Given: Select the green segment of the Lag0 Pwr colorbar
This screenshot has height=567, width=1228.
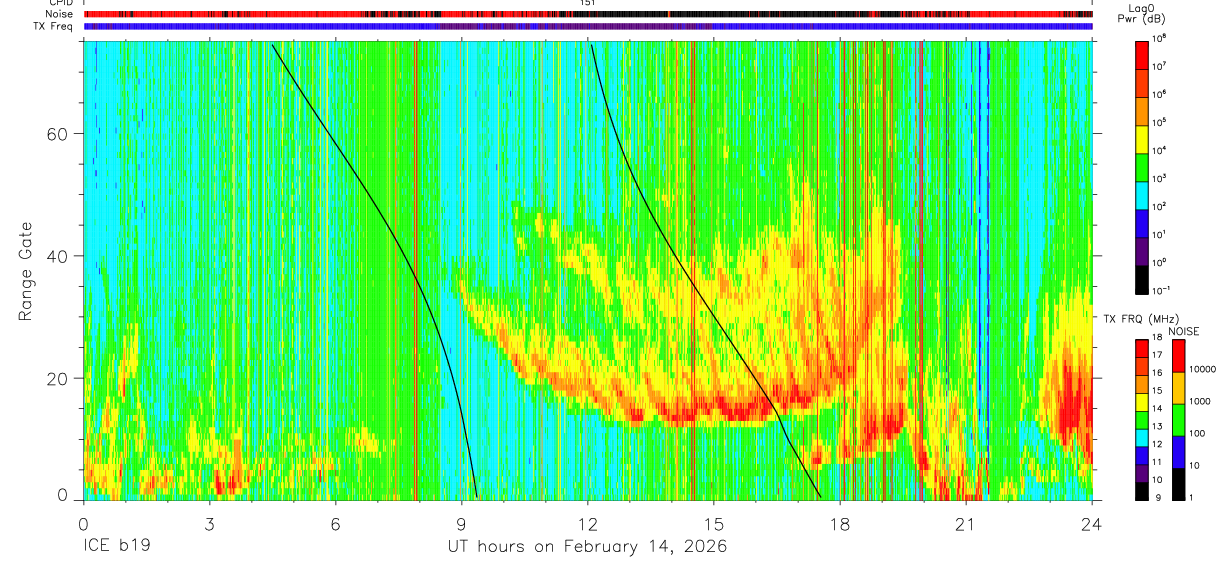Looking at the screenshot, I should (x=1142, y=166).
